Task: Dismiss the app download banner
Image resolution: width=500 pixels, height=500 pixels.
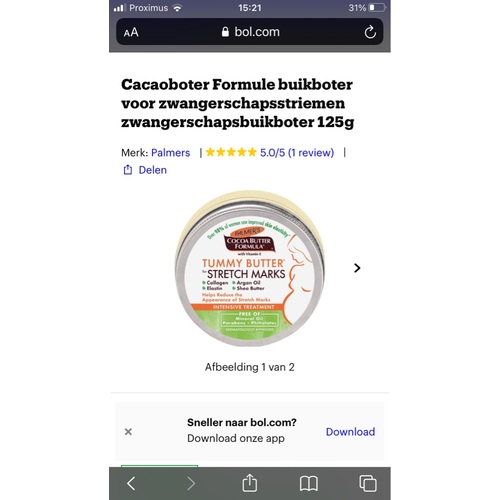Action: (128, 432)
